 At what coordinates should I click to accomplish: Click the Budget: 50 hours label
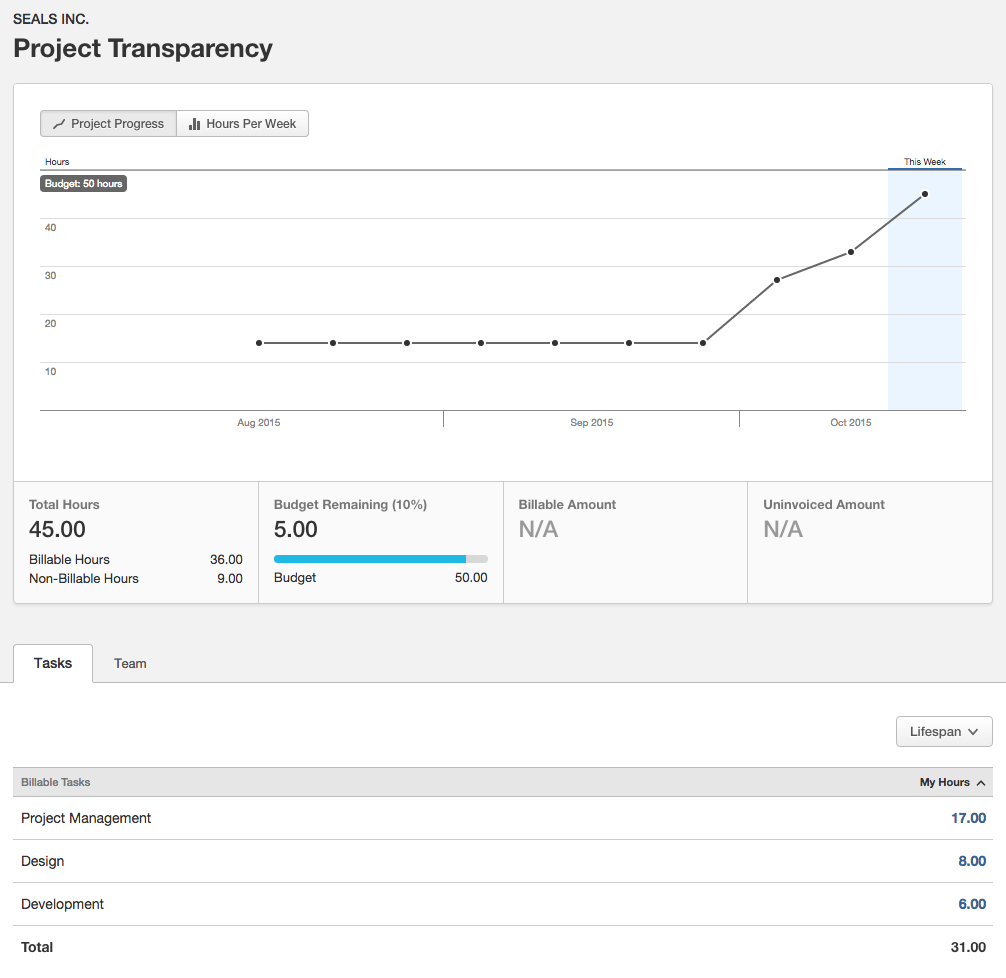(x=83, y=184)
